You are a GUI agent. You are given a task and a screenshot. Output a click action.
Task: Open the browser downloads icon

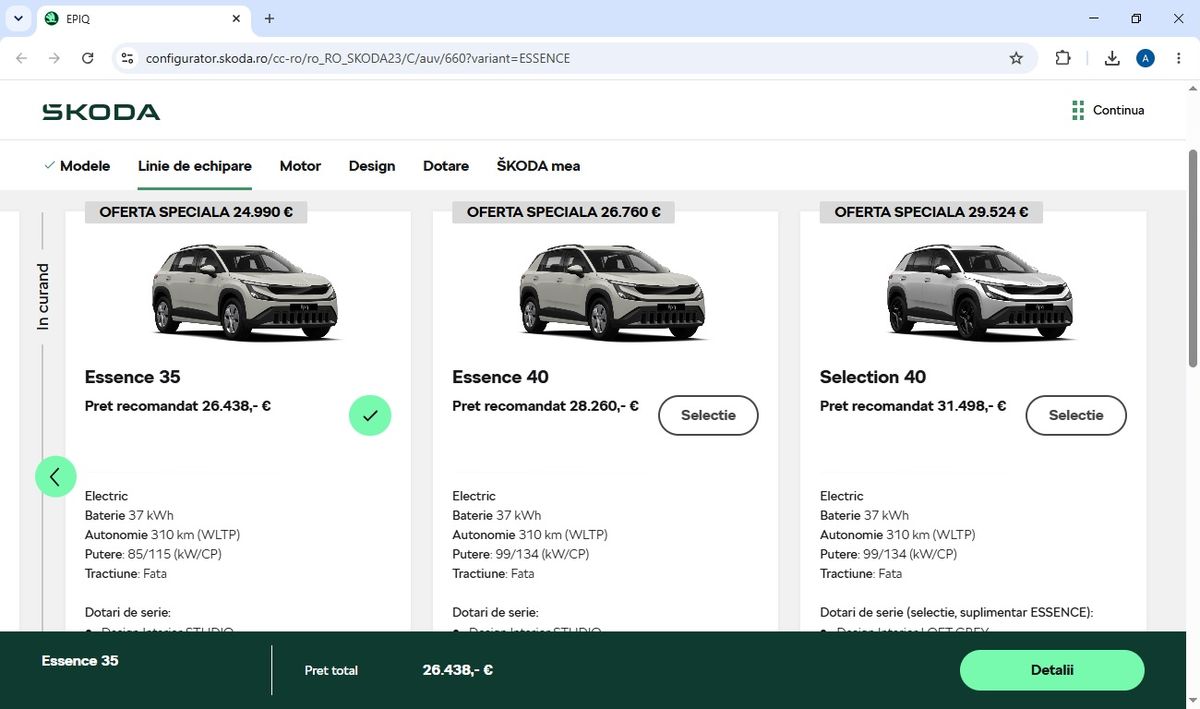[x=1112, y=58]
